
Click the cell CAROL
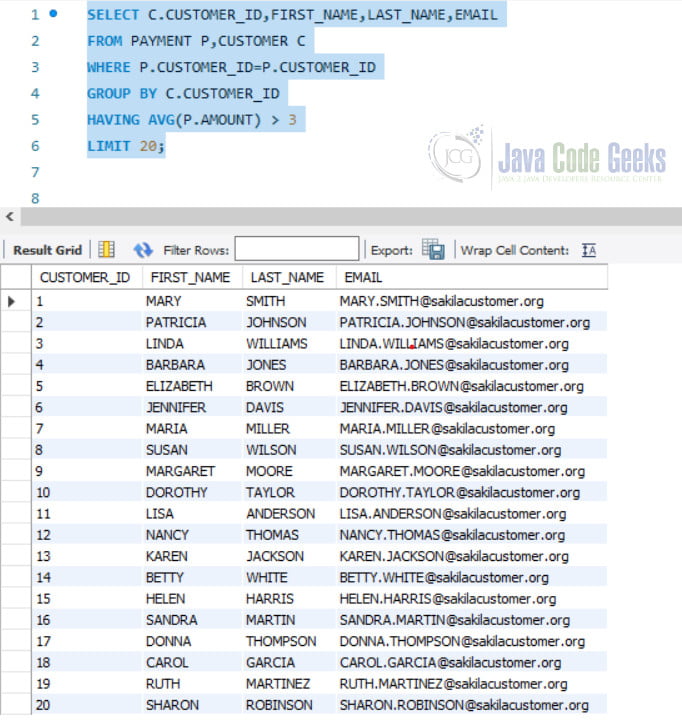(x=167, y=663)
